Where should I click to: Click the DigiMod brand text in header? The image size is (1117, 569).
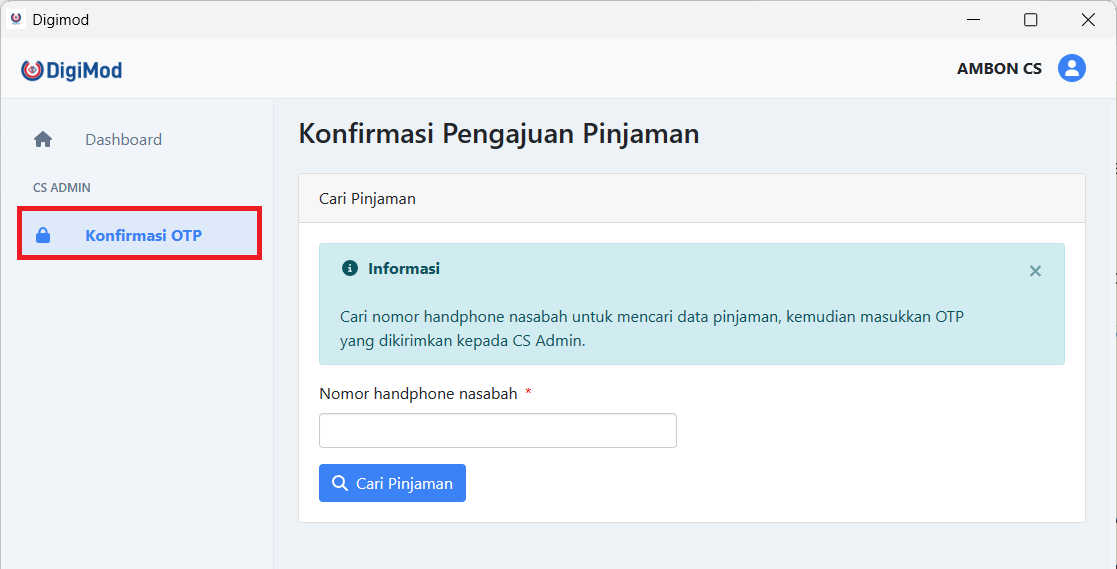point(84,70)
